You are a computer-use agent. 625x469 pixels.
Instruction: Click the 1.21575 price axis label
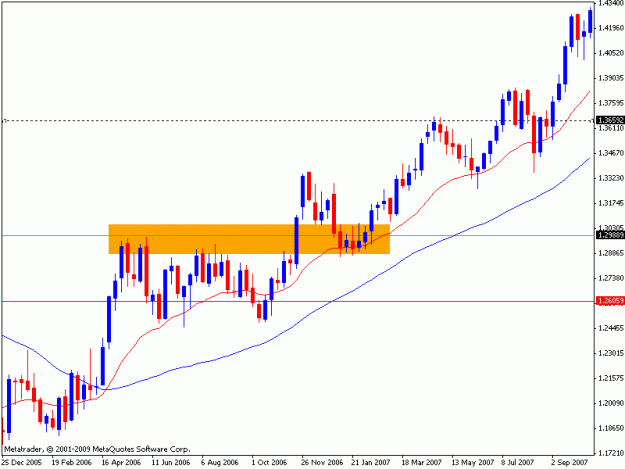pyautogui.click(x=611, y=378)
